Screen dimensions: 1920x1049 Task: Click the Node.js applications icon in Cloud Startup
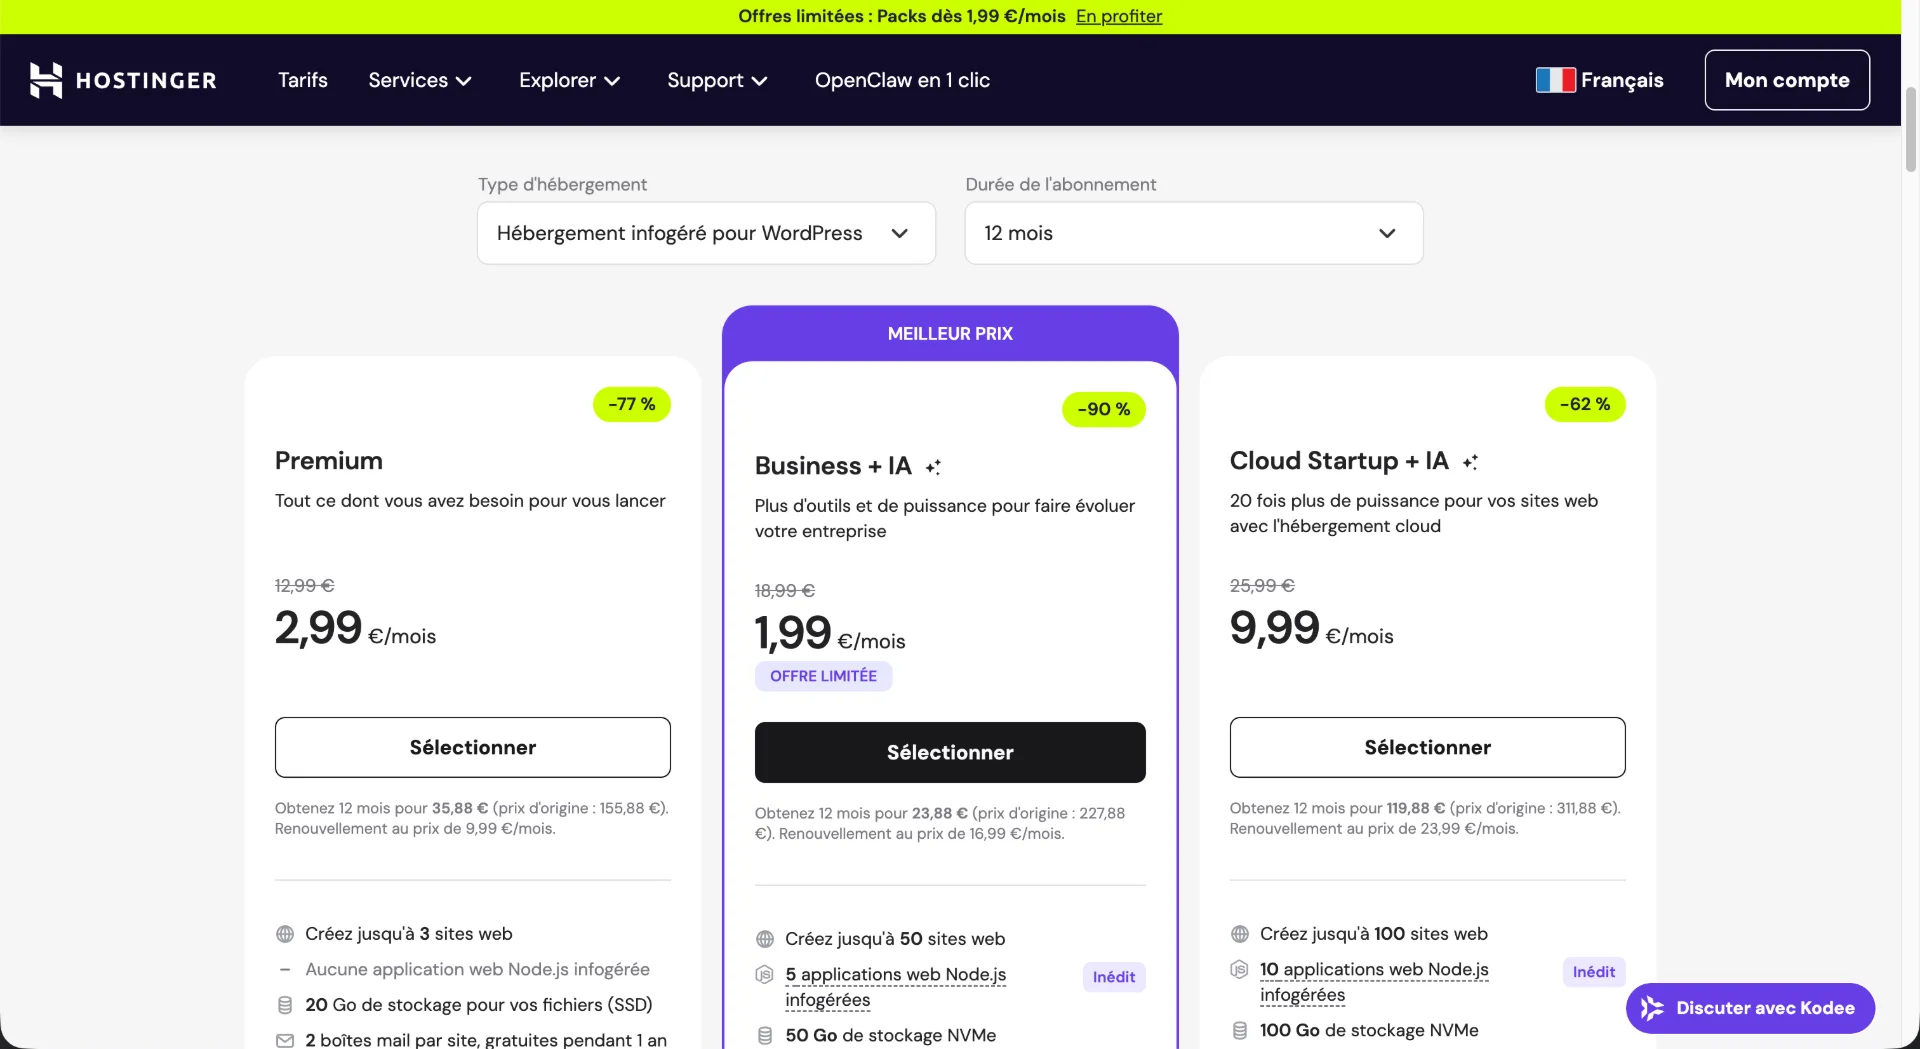1238,970
